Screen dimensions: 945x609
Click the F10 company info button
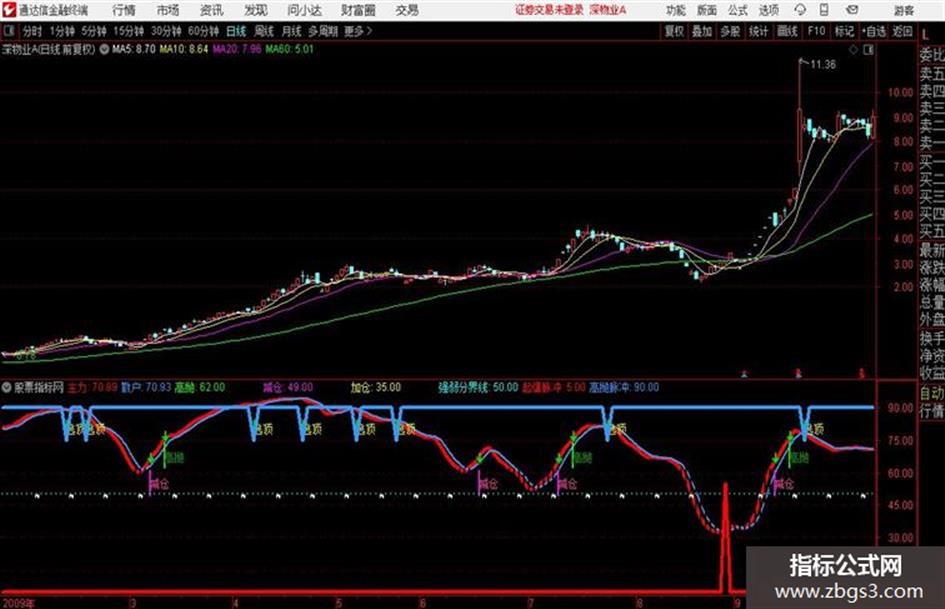pos(816,31)
